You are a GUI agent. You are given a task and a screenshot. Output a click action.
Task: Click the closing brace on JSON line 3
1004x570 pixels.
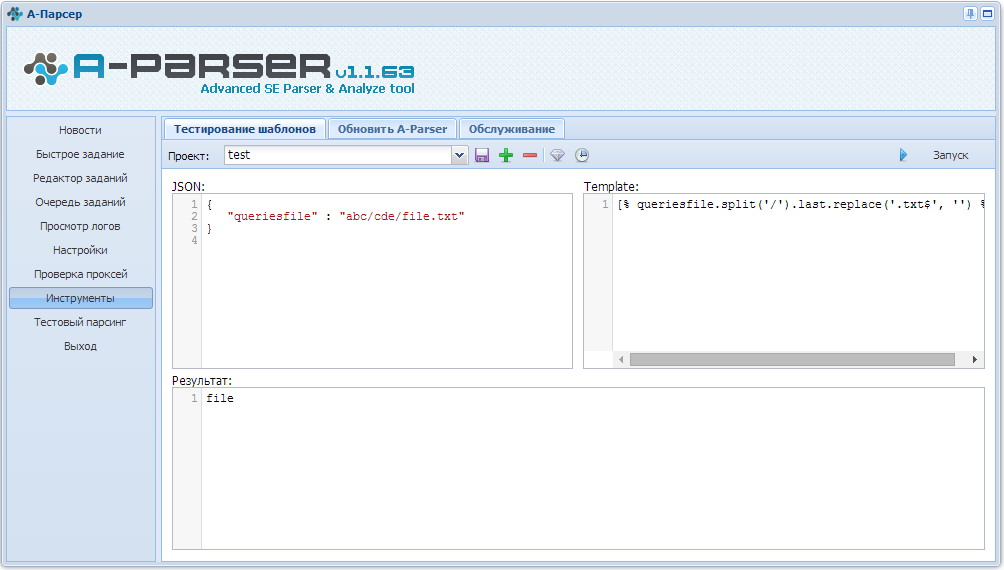(209, 229)
